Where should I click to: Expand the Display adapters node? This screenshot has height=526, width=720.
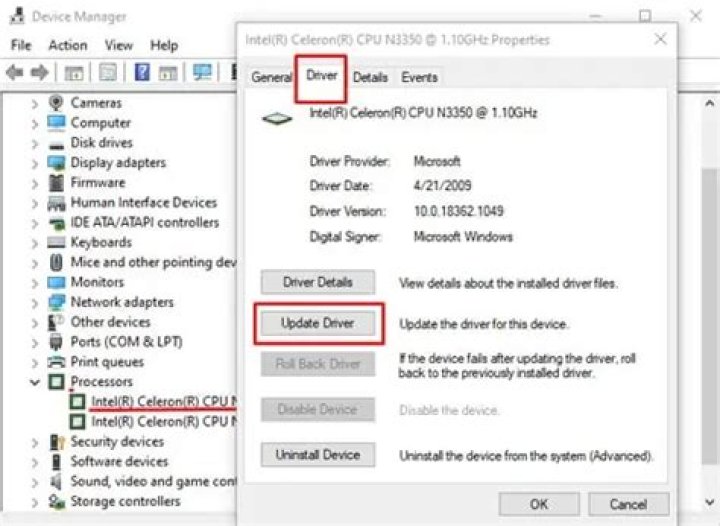tap(35, 163)
